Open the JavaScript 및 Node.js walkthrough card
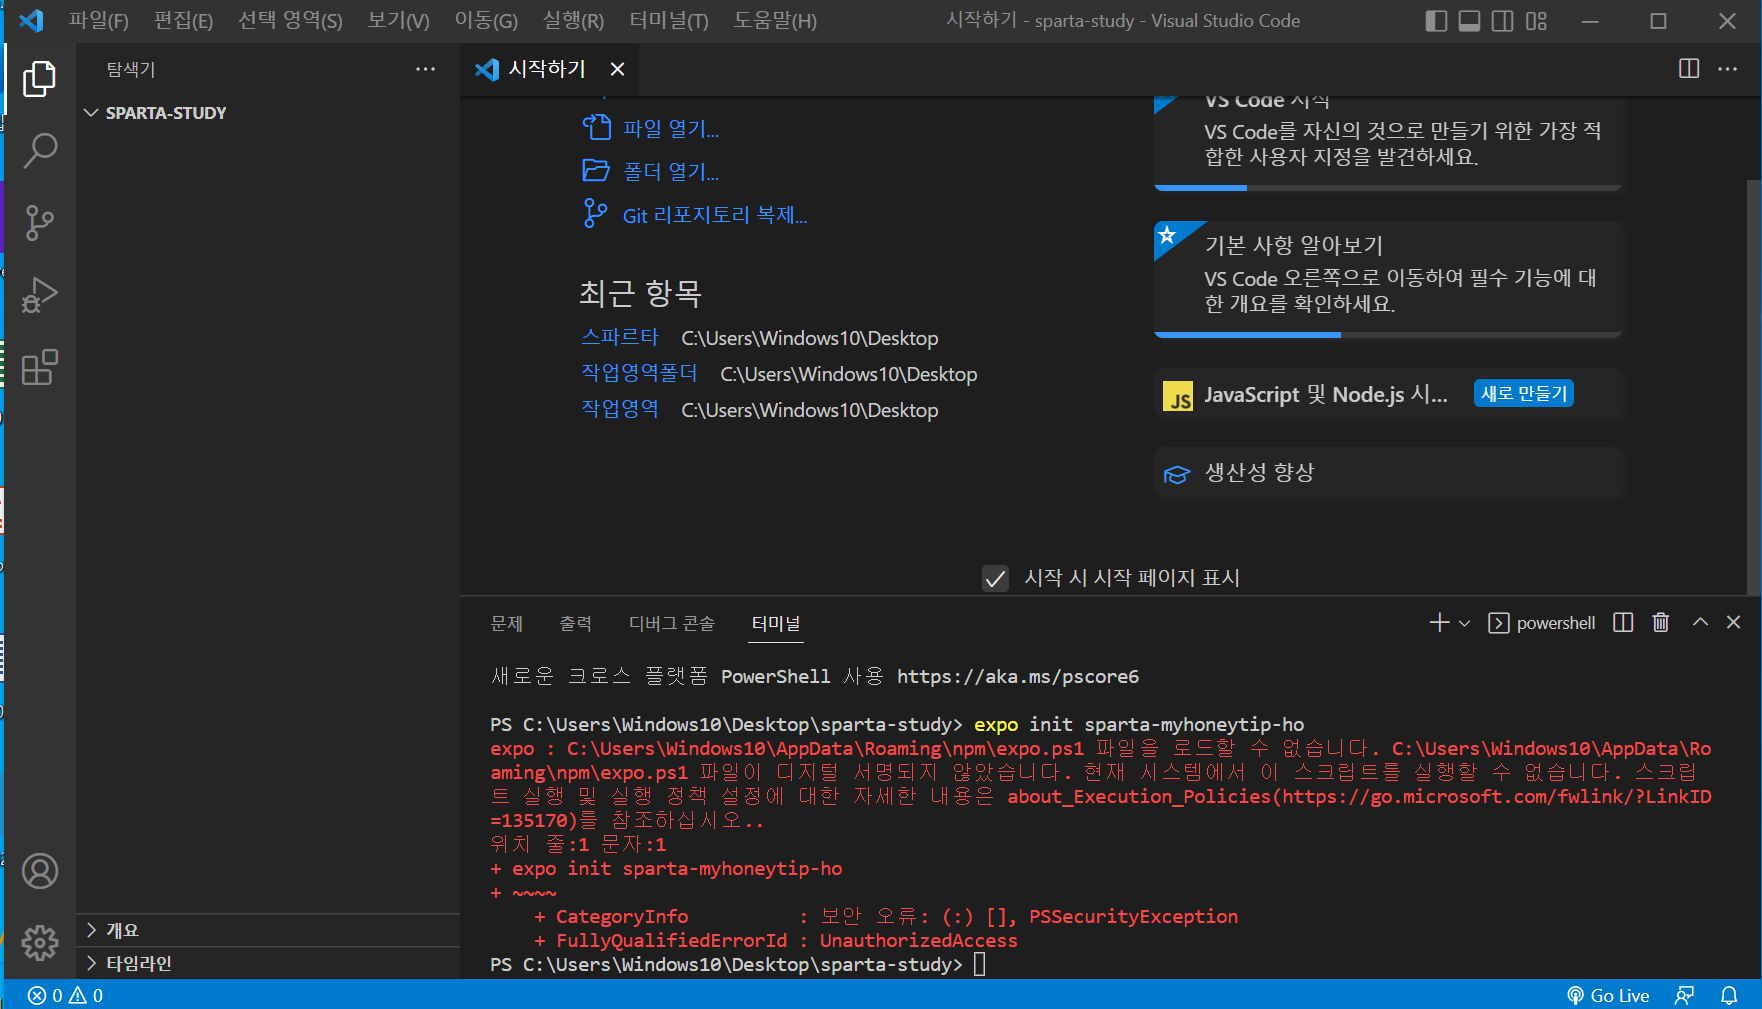Viewport: 1762px width, 1009px height. pyautogui.click(x=1388, y=394)
